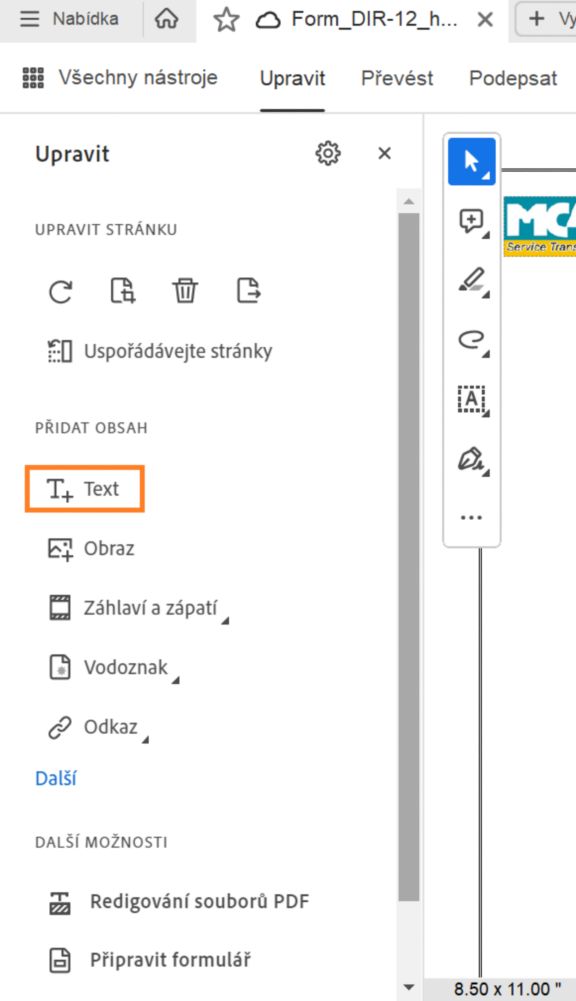Select the selection arrow tool in the quick toolbar

(470, 160)
